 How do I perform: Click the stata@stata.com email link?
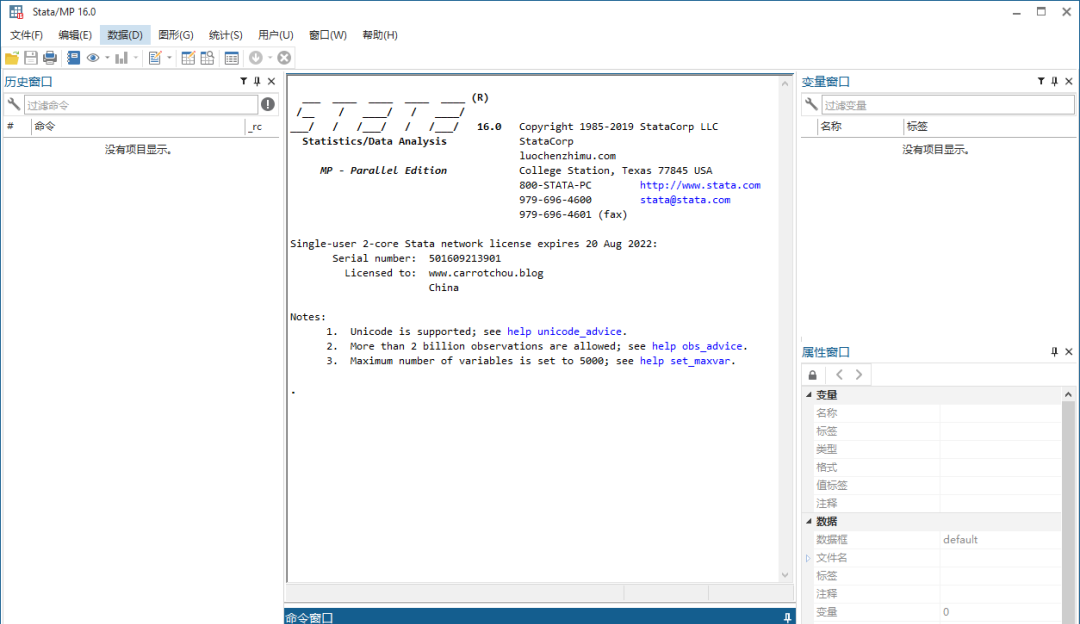point(685,200)
